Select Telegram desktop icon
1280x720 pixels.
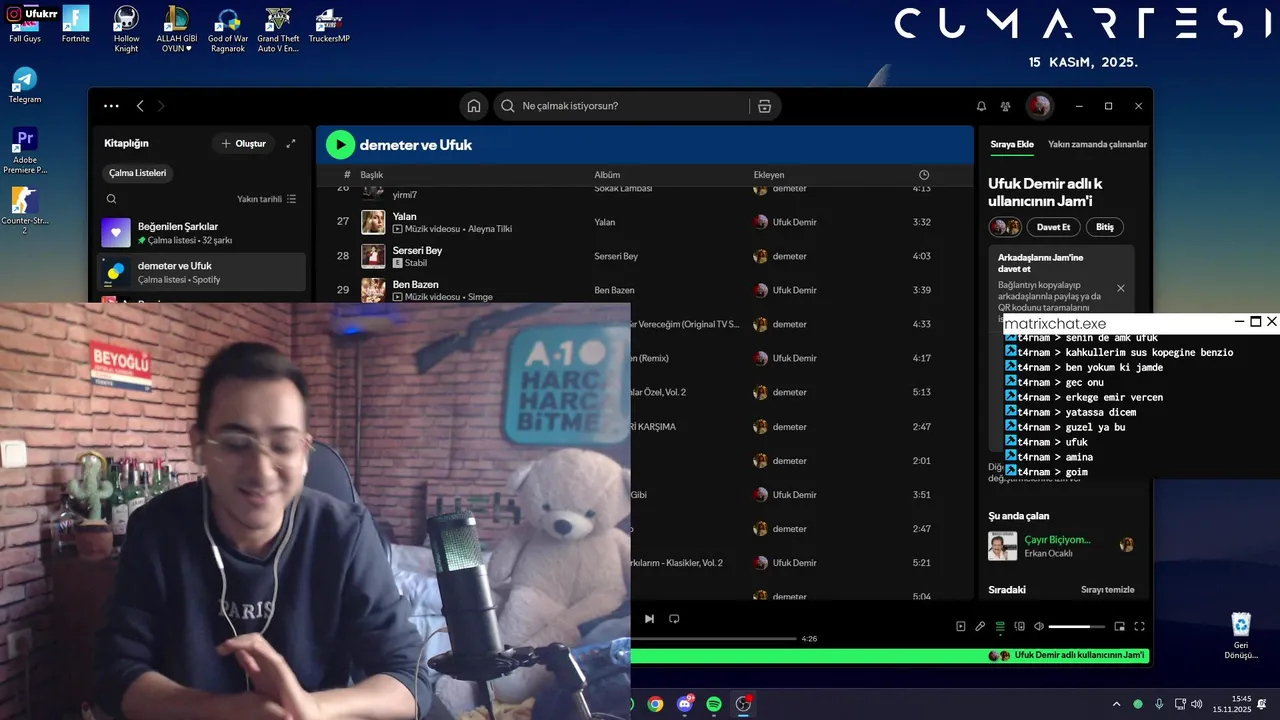point(25,86)
